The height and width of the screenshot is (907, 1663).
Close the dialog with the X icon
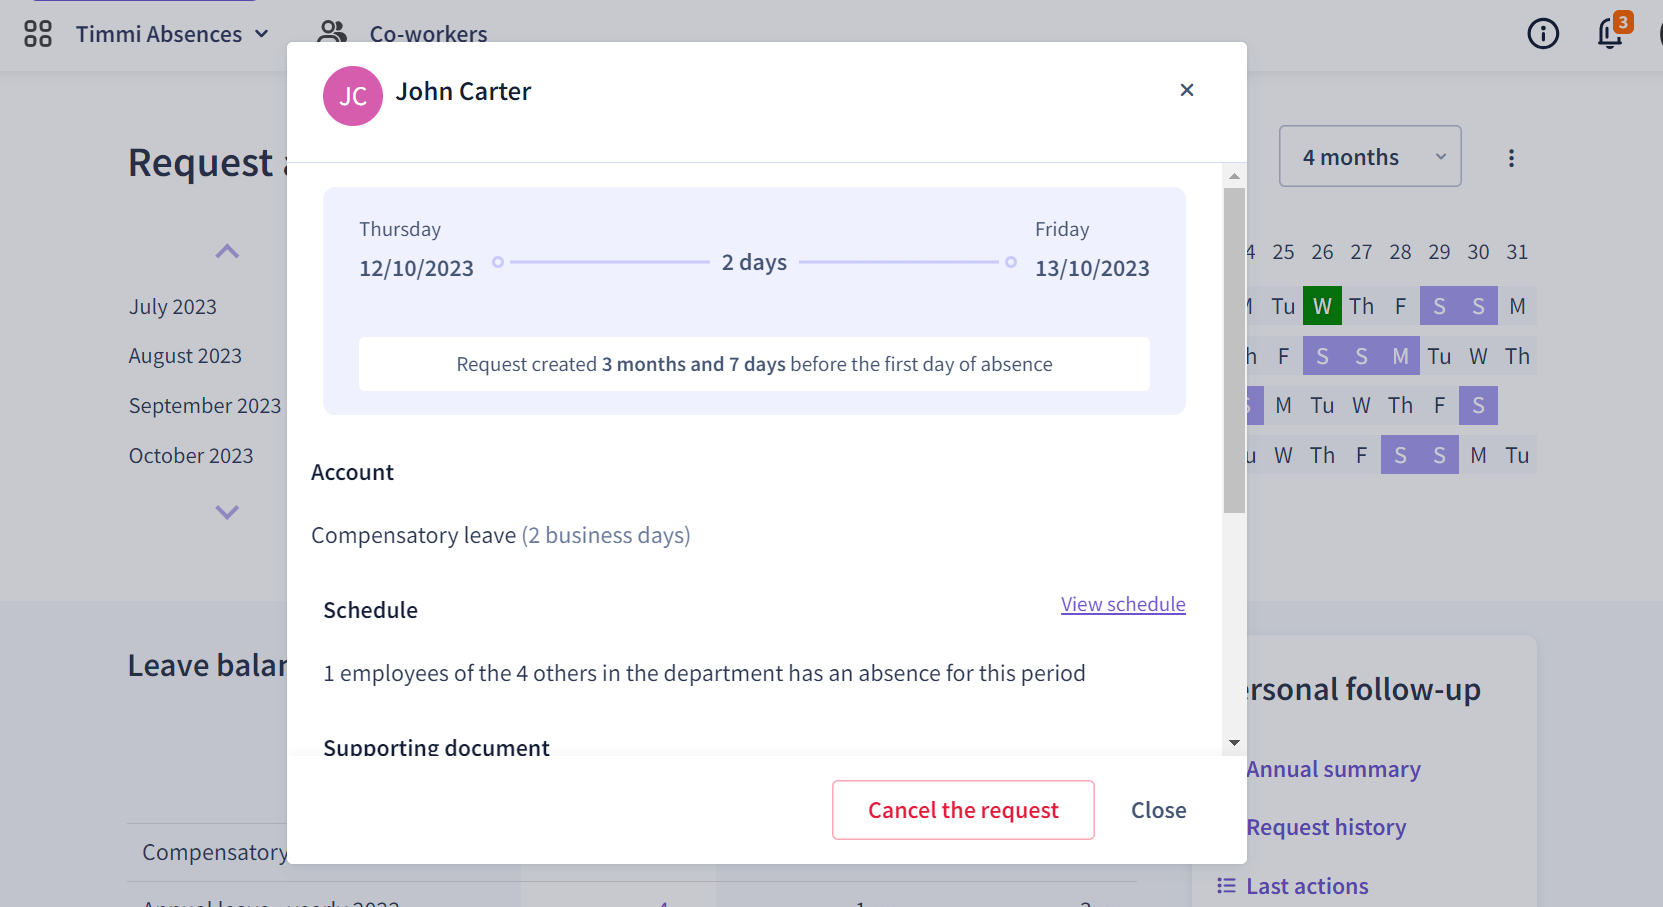1187,90
